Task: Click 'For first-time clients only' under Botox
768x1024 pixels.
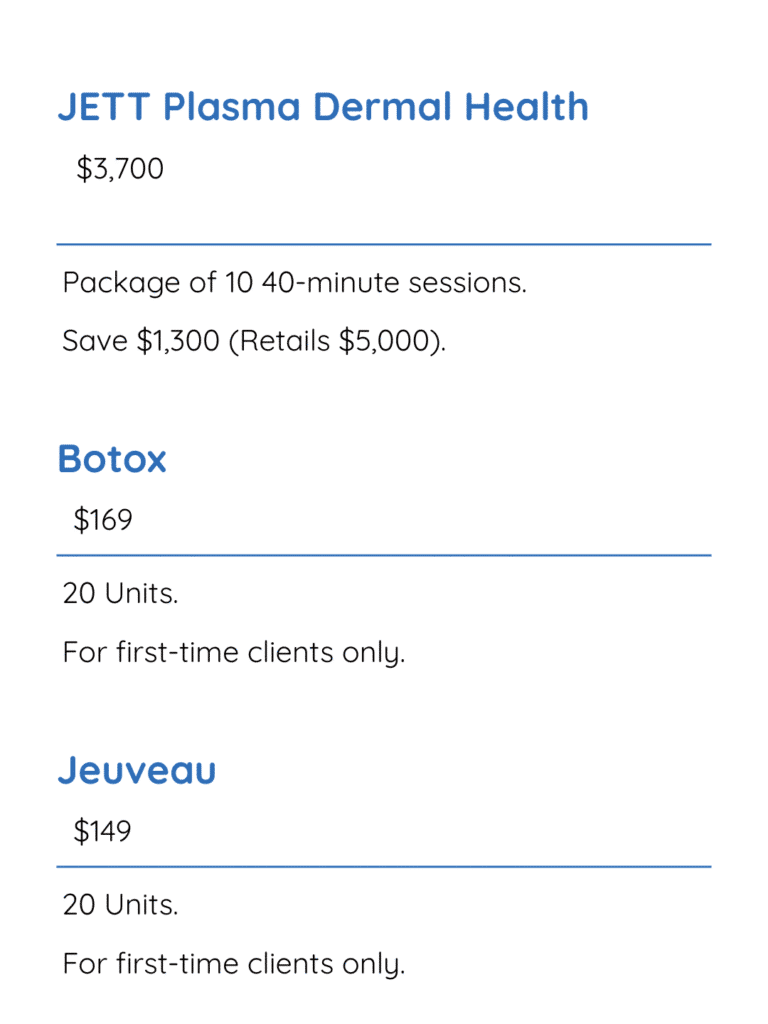Action: 234,653
